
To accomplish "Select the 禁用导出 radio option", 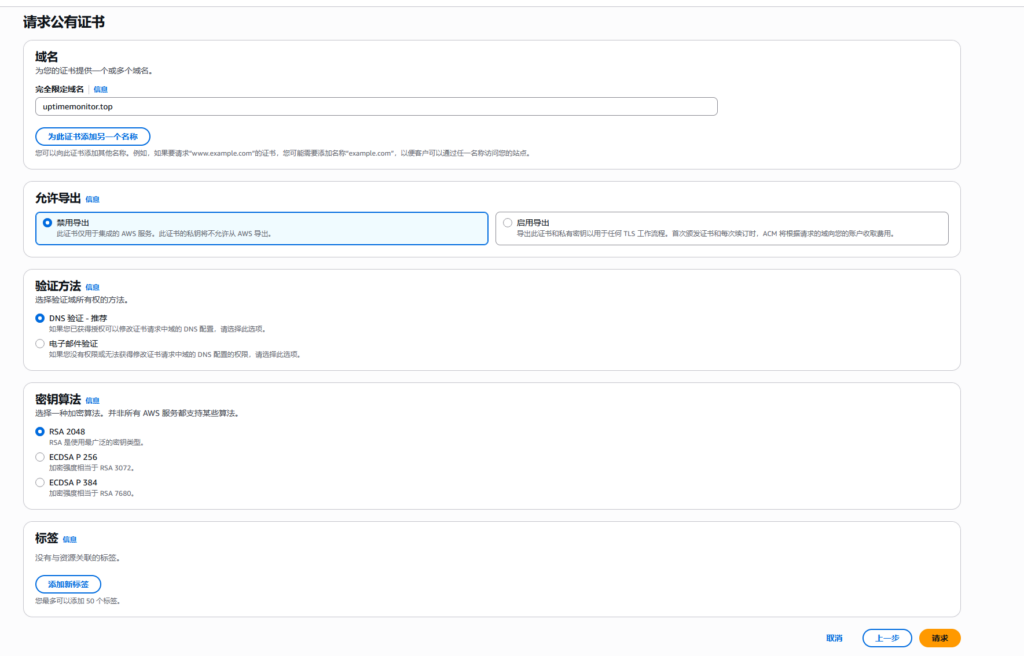I will click(x=47, y=222).
